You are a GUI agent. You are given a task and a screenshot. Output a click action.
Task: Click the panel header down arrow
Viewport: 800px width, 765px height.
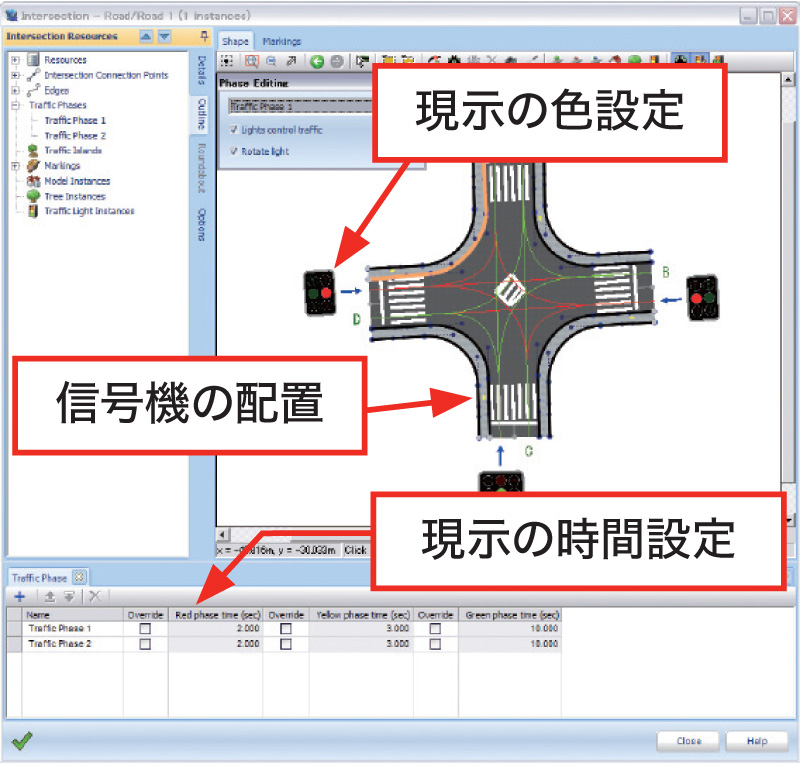point(164,36)
